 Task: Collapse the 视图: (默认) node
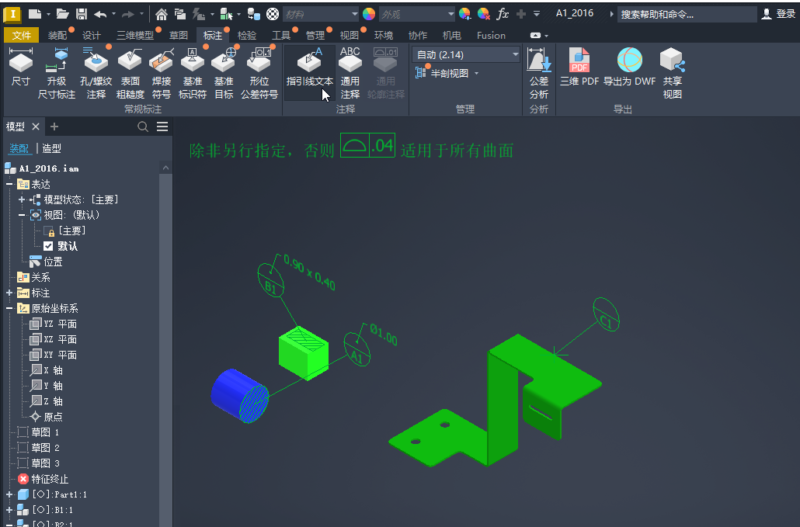(x=21, y=215)
